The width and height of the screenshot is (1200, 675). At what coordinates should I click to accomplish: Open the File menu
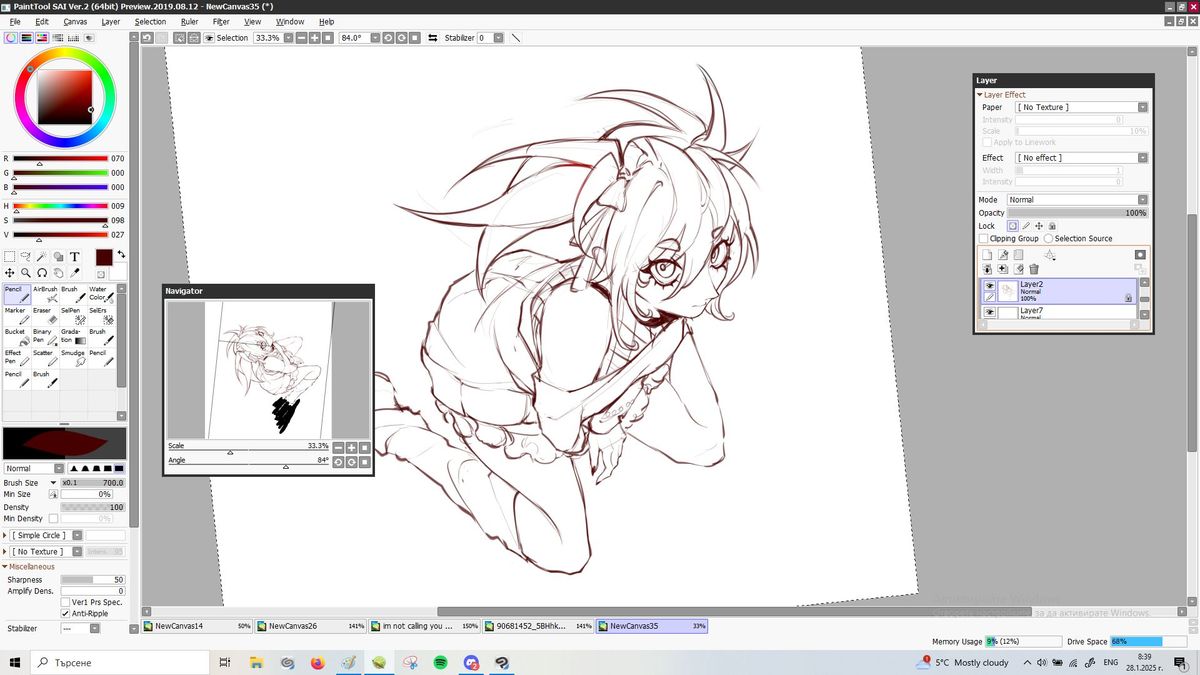click(15, 21)
